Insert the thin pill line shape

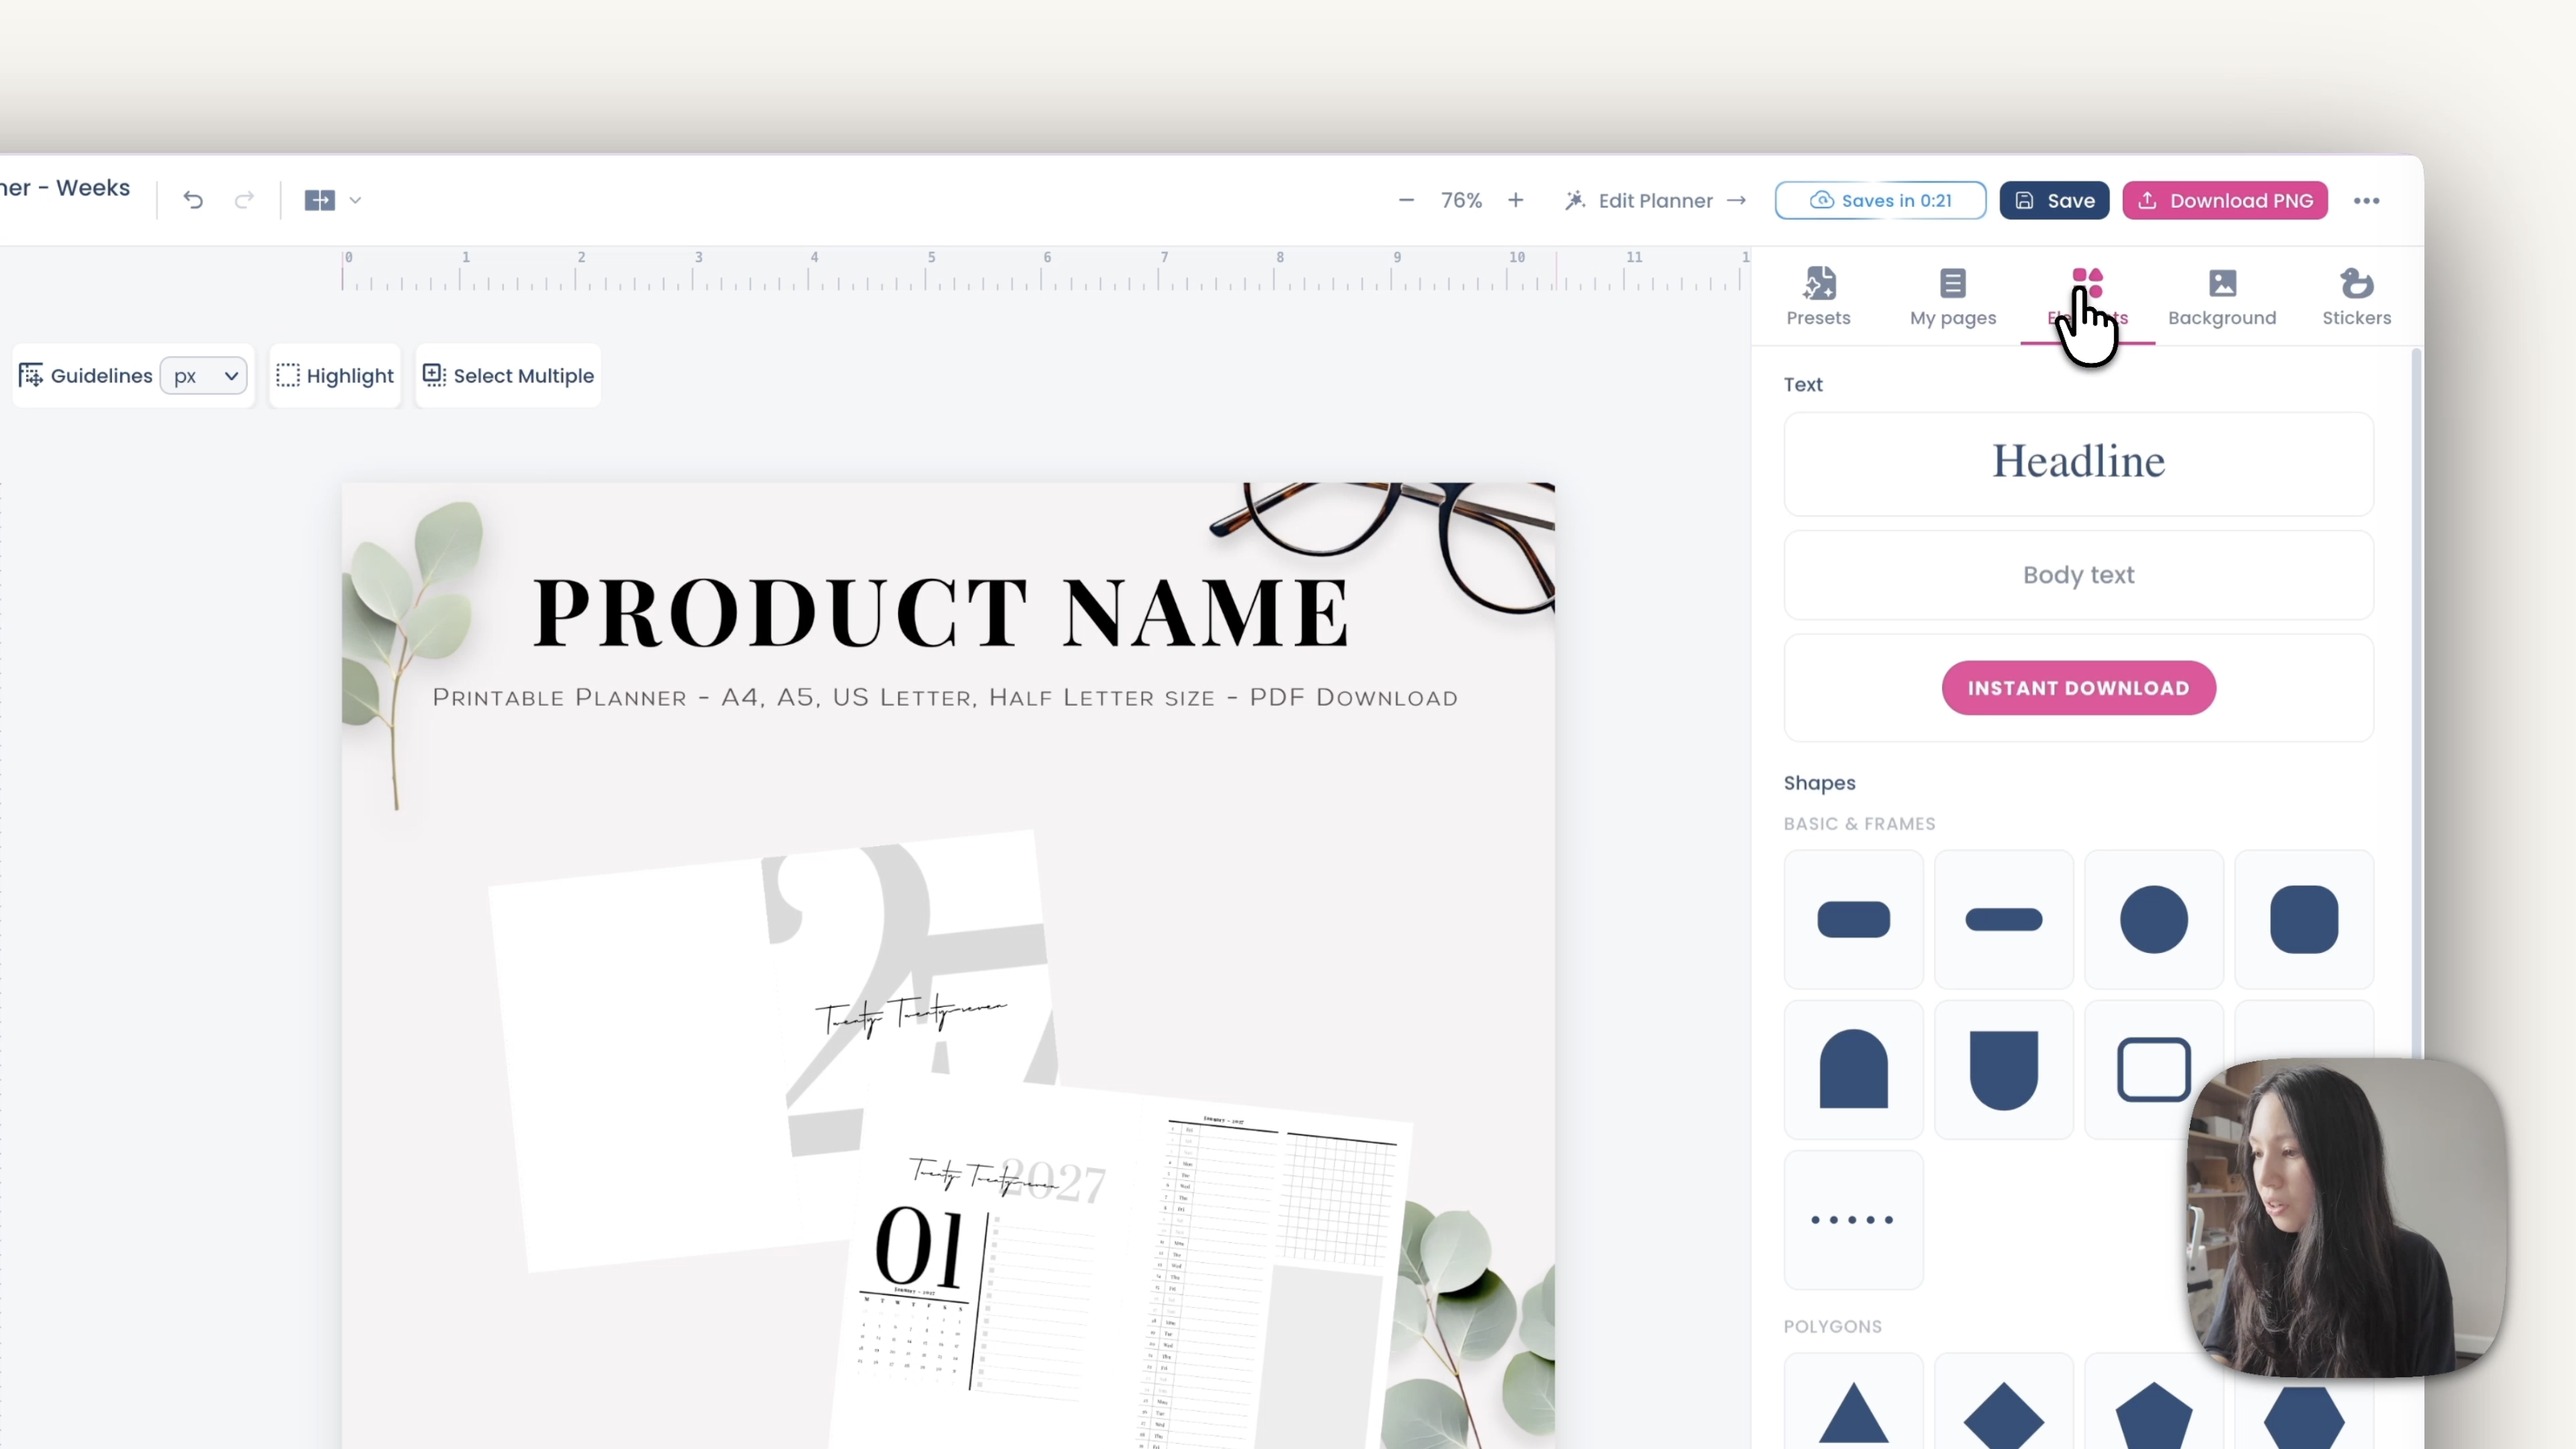click(x=2003, y=919)
